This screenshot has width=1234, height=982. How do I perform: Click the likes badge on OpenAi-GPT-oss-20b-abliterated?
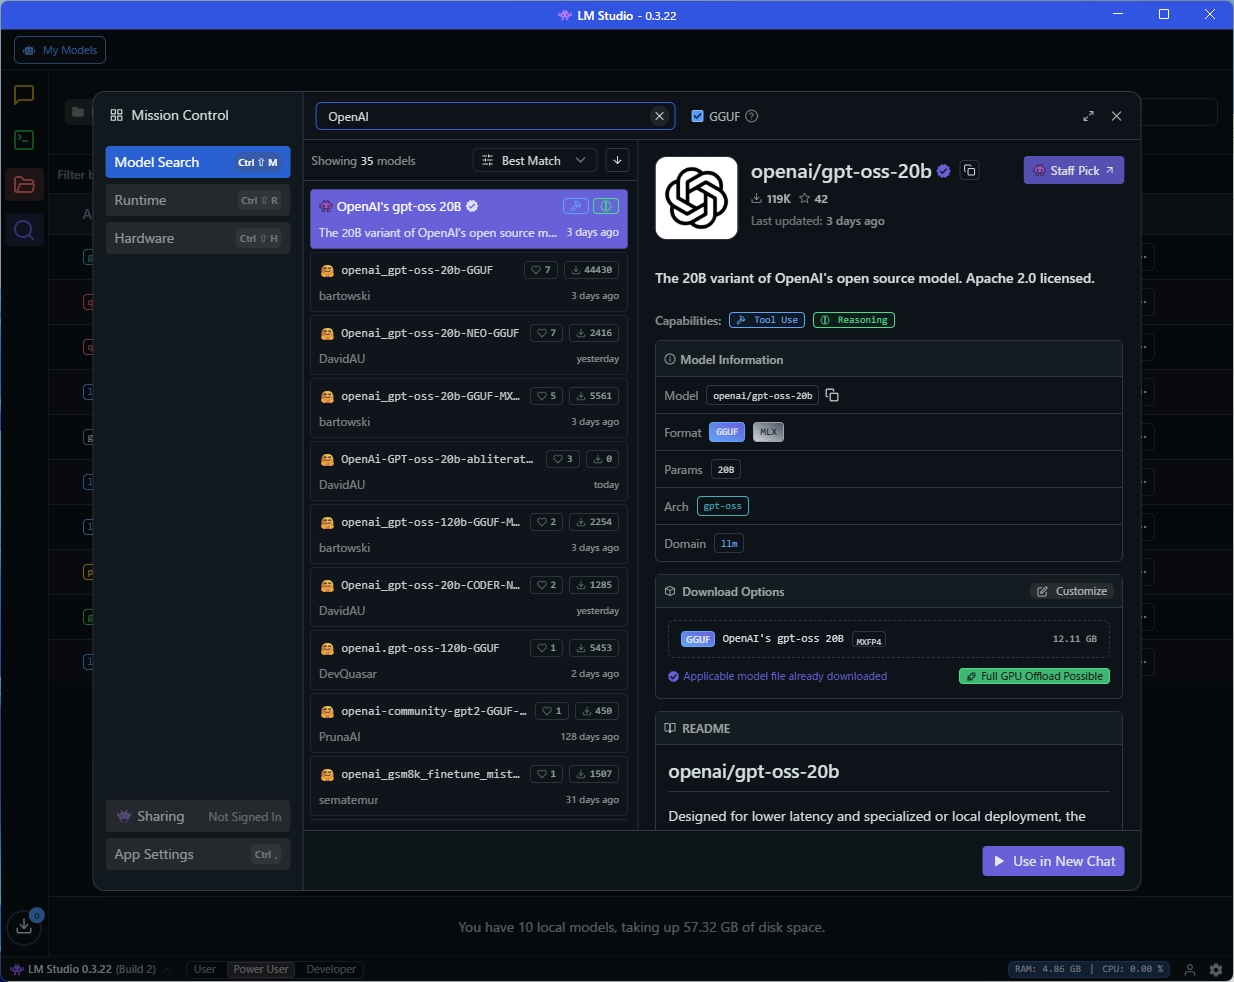point(563,459)
